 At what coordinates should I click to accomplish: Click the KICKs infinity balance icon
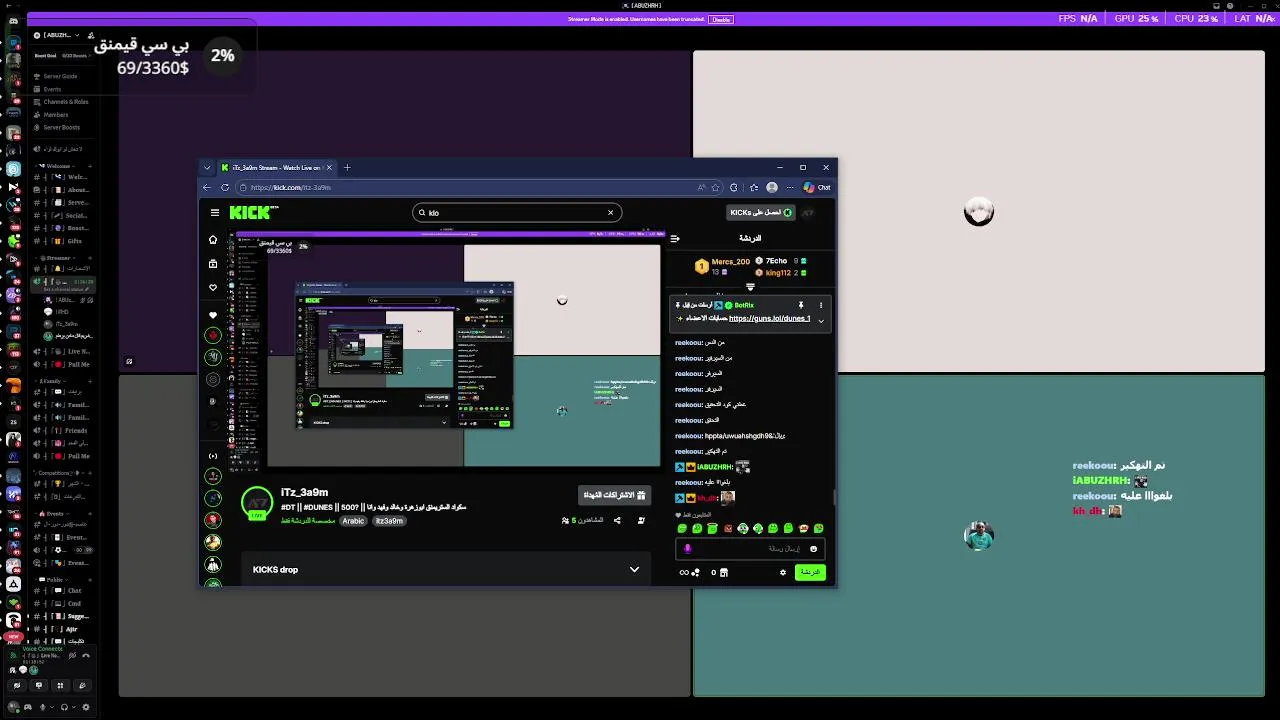tap(689, 572)
